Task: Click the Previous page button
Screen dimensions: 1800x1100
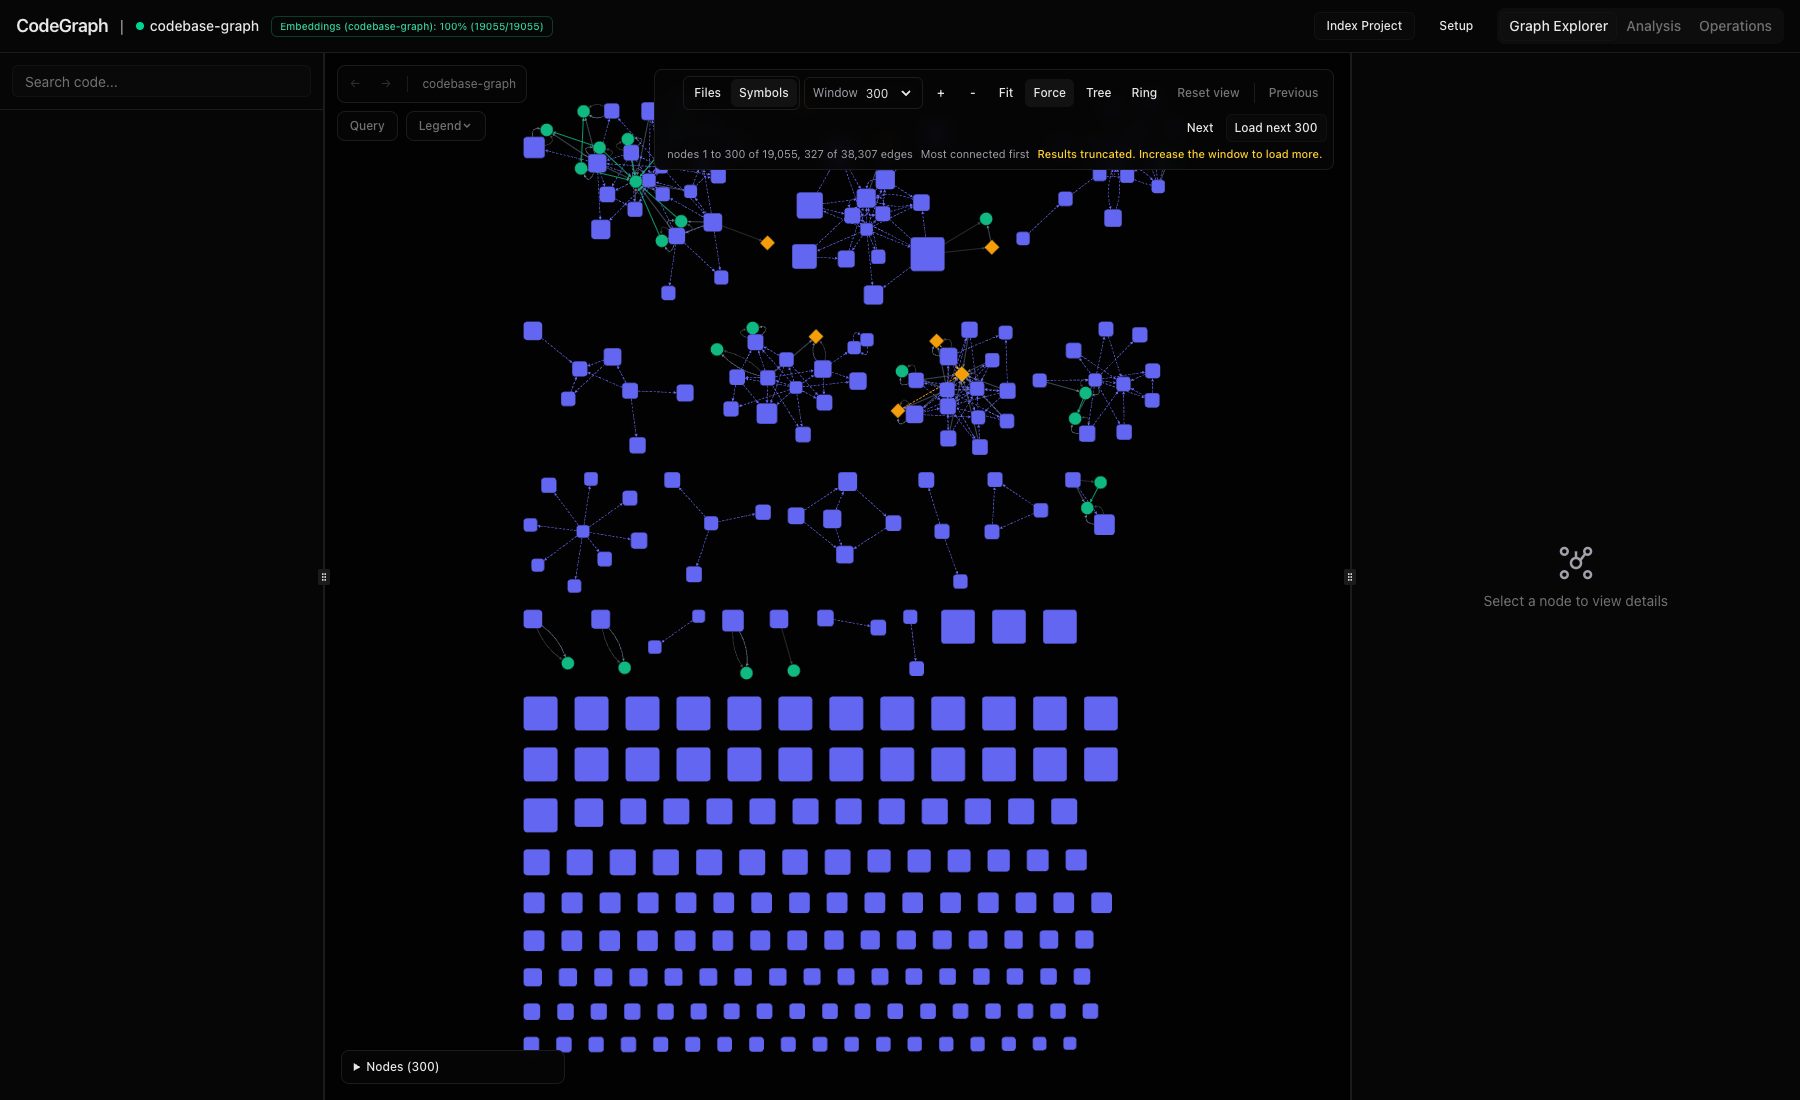Action: tap(1293, 93)
